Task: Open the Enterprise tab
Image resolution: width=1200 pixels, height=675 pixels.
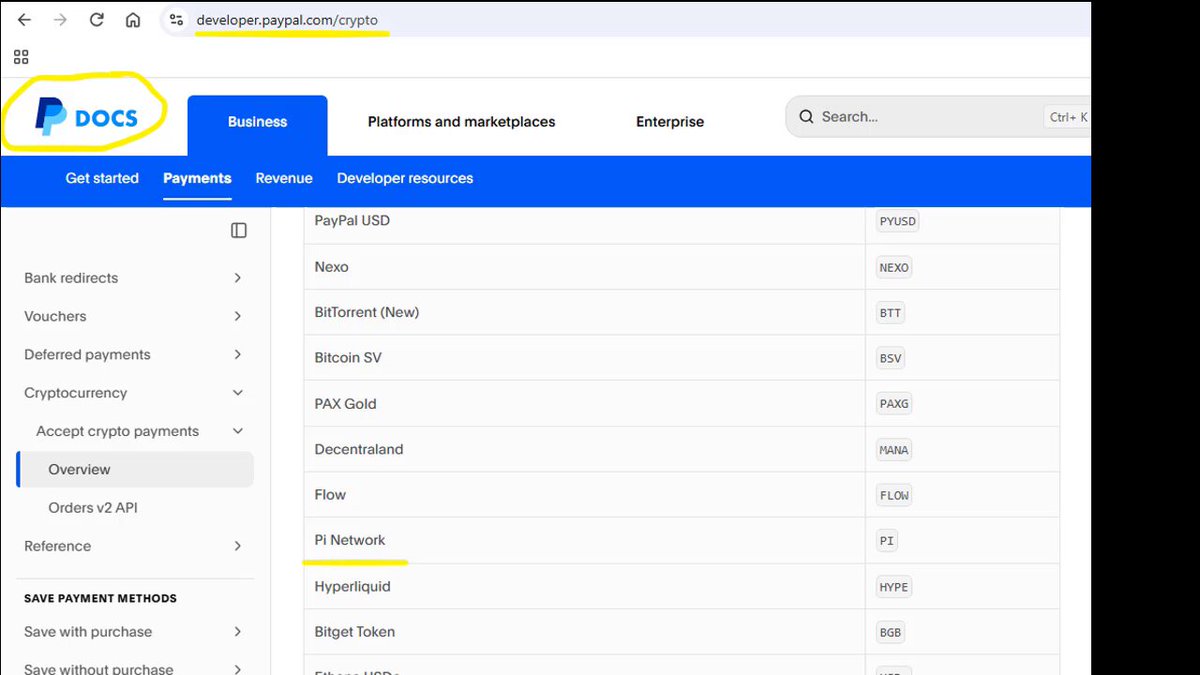Action: (670, 122)
